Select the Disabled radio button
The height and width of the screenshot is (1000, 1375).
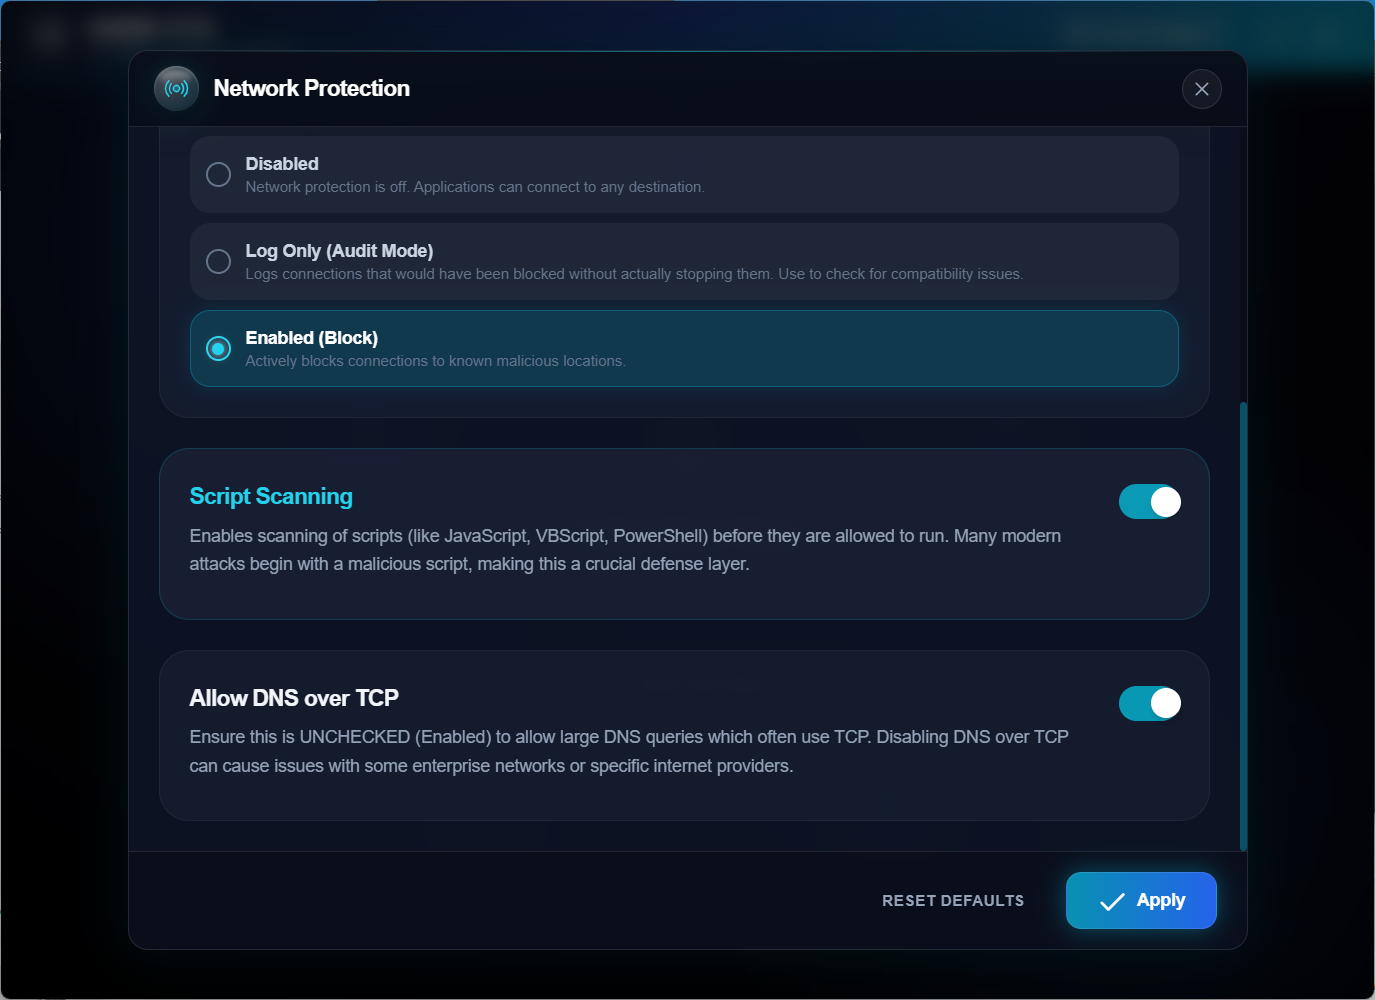[x=218, y=175]
